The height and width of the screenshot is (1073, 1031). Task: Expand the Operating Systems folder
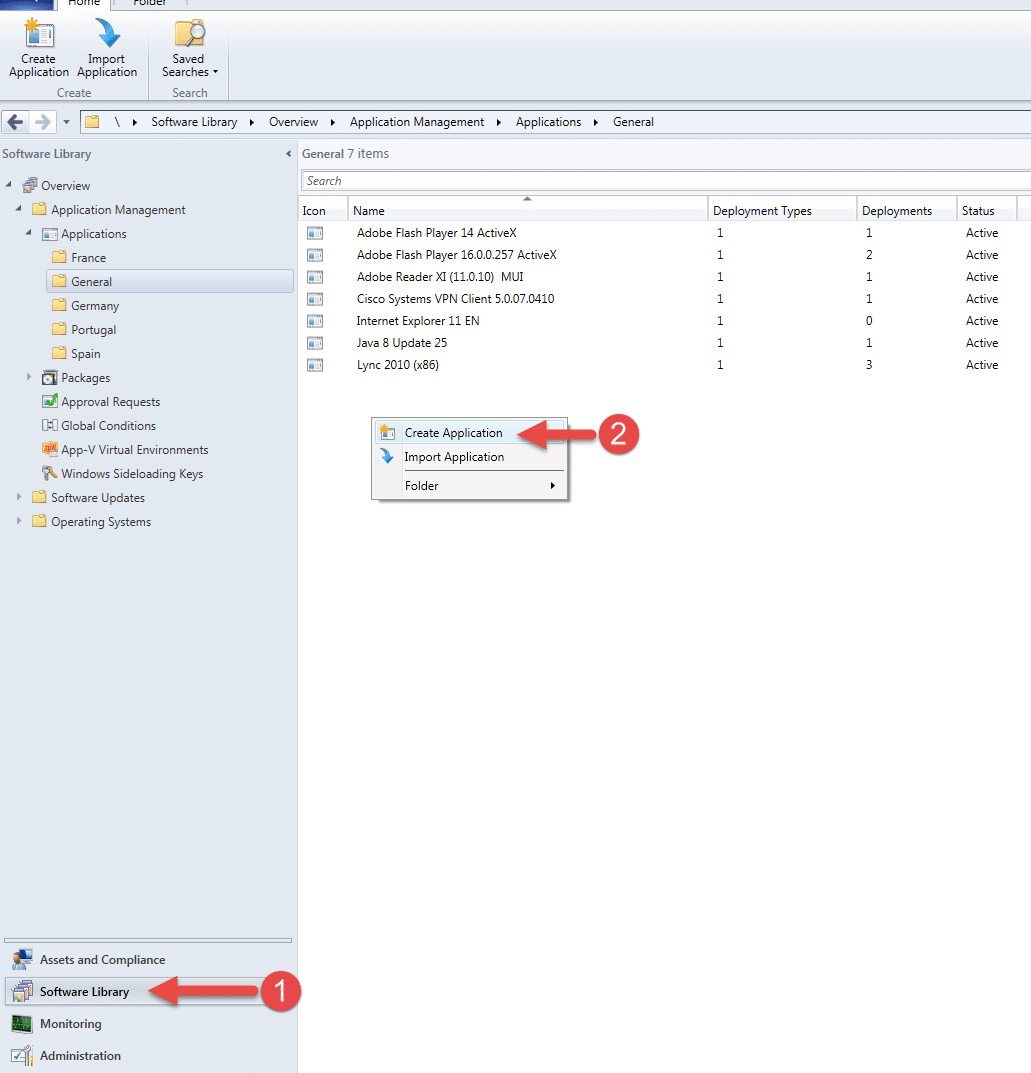(x=18, y=521)
